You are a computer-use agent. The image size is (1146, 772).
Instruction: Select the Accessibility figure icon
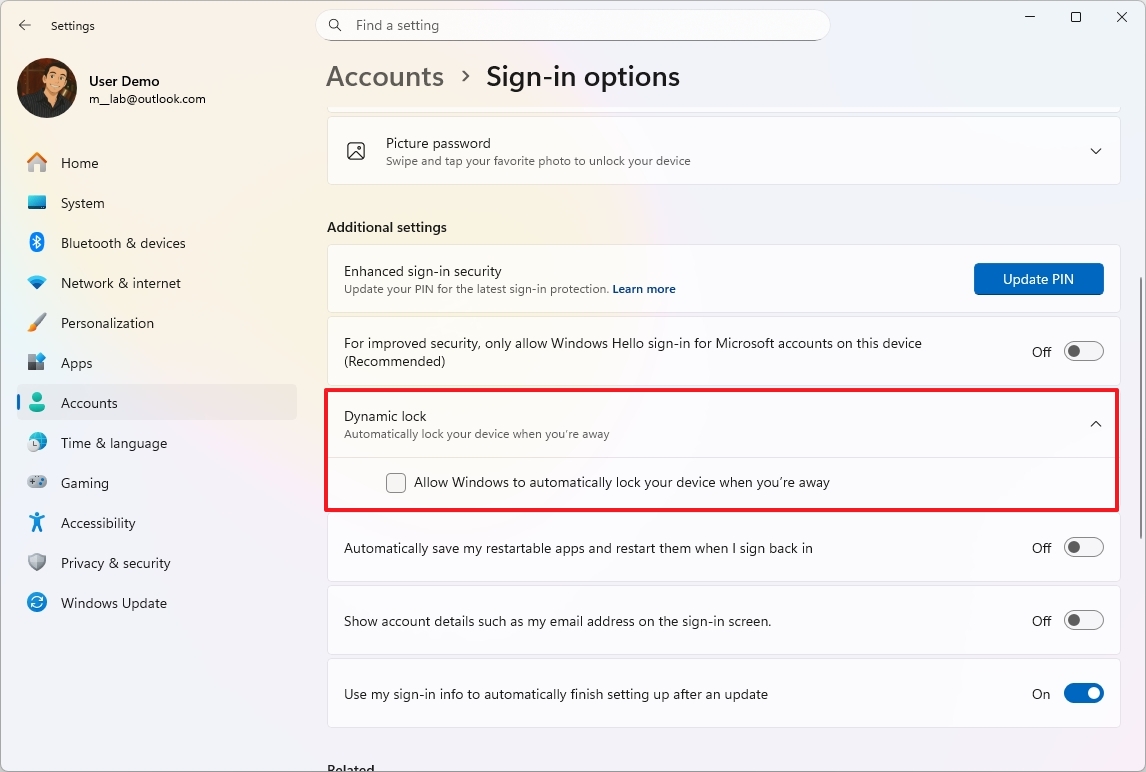37,523
